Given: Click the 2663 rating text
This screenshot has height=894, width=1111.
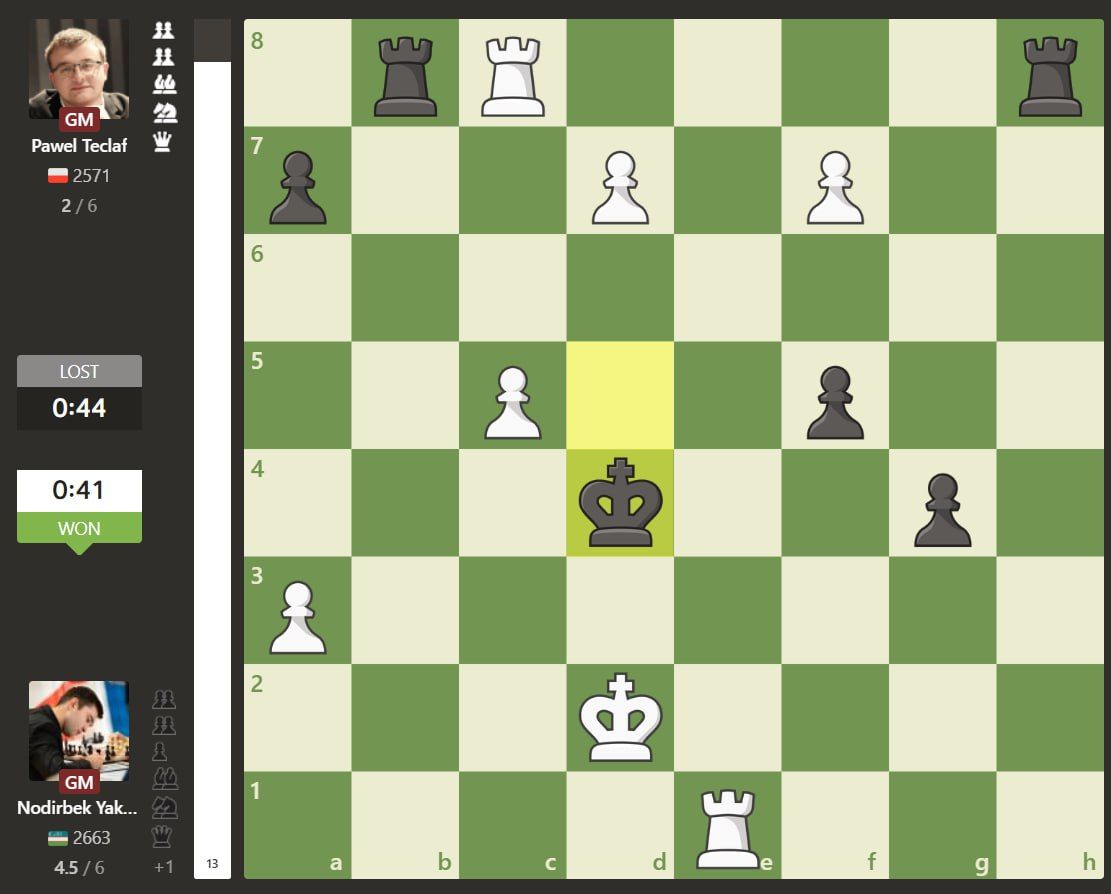Looking at the screenshot, I should pyautogui.click(x=91, y=838).
